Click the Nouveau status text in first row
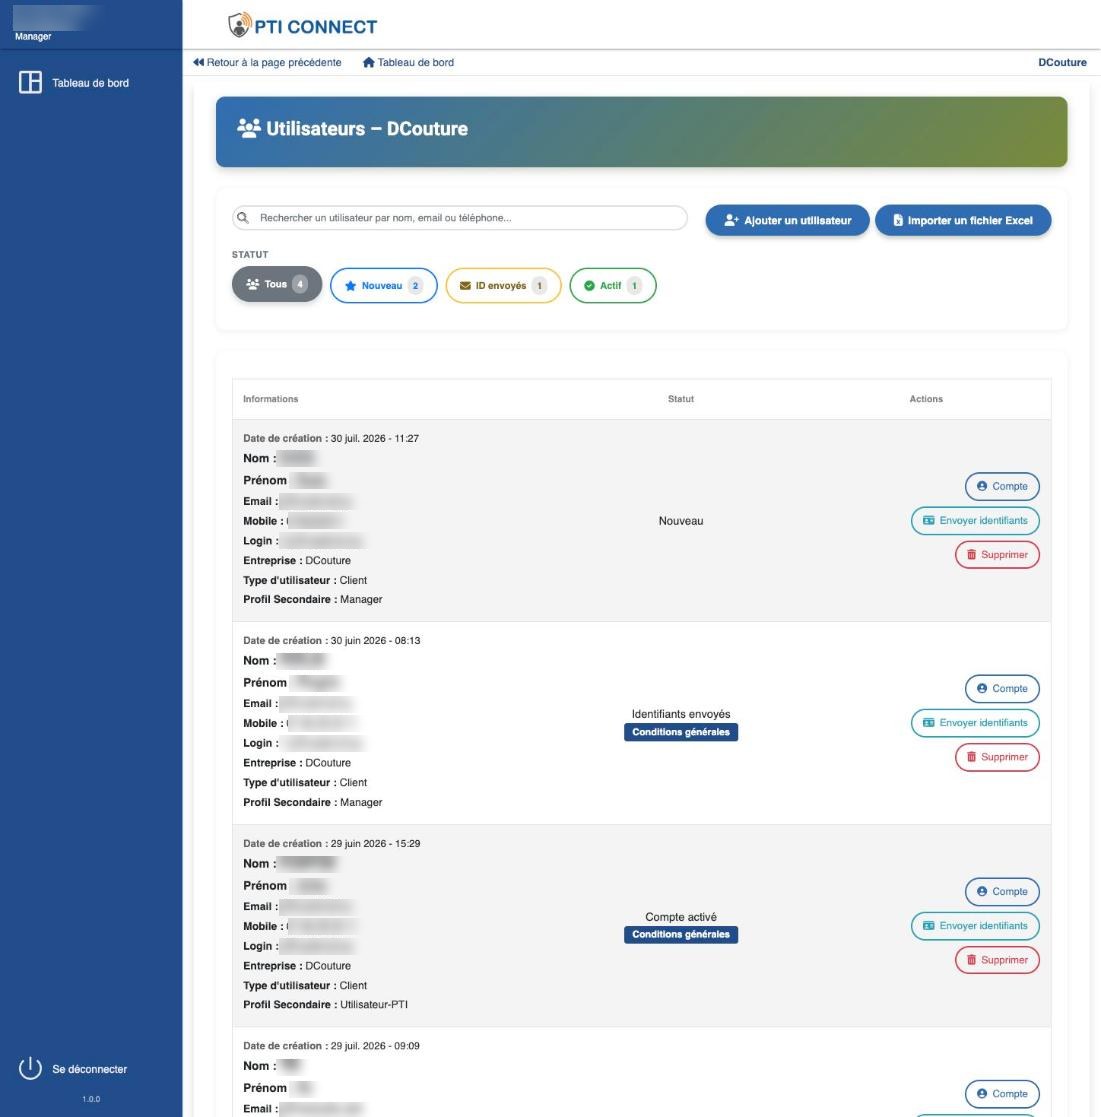The width and height of the screenshot is (1101, 1117). pyautogui.click(x=681, y=521)
